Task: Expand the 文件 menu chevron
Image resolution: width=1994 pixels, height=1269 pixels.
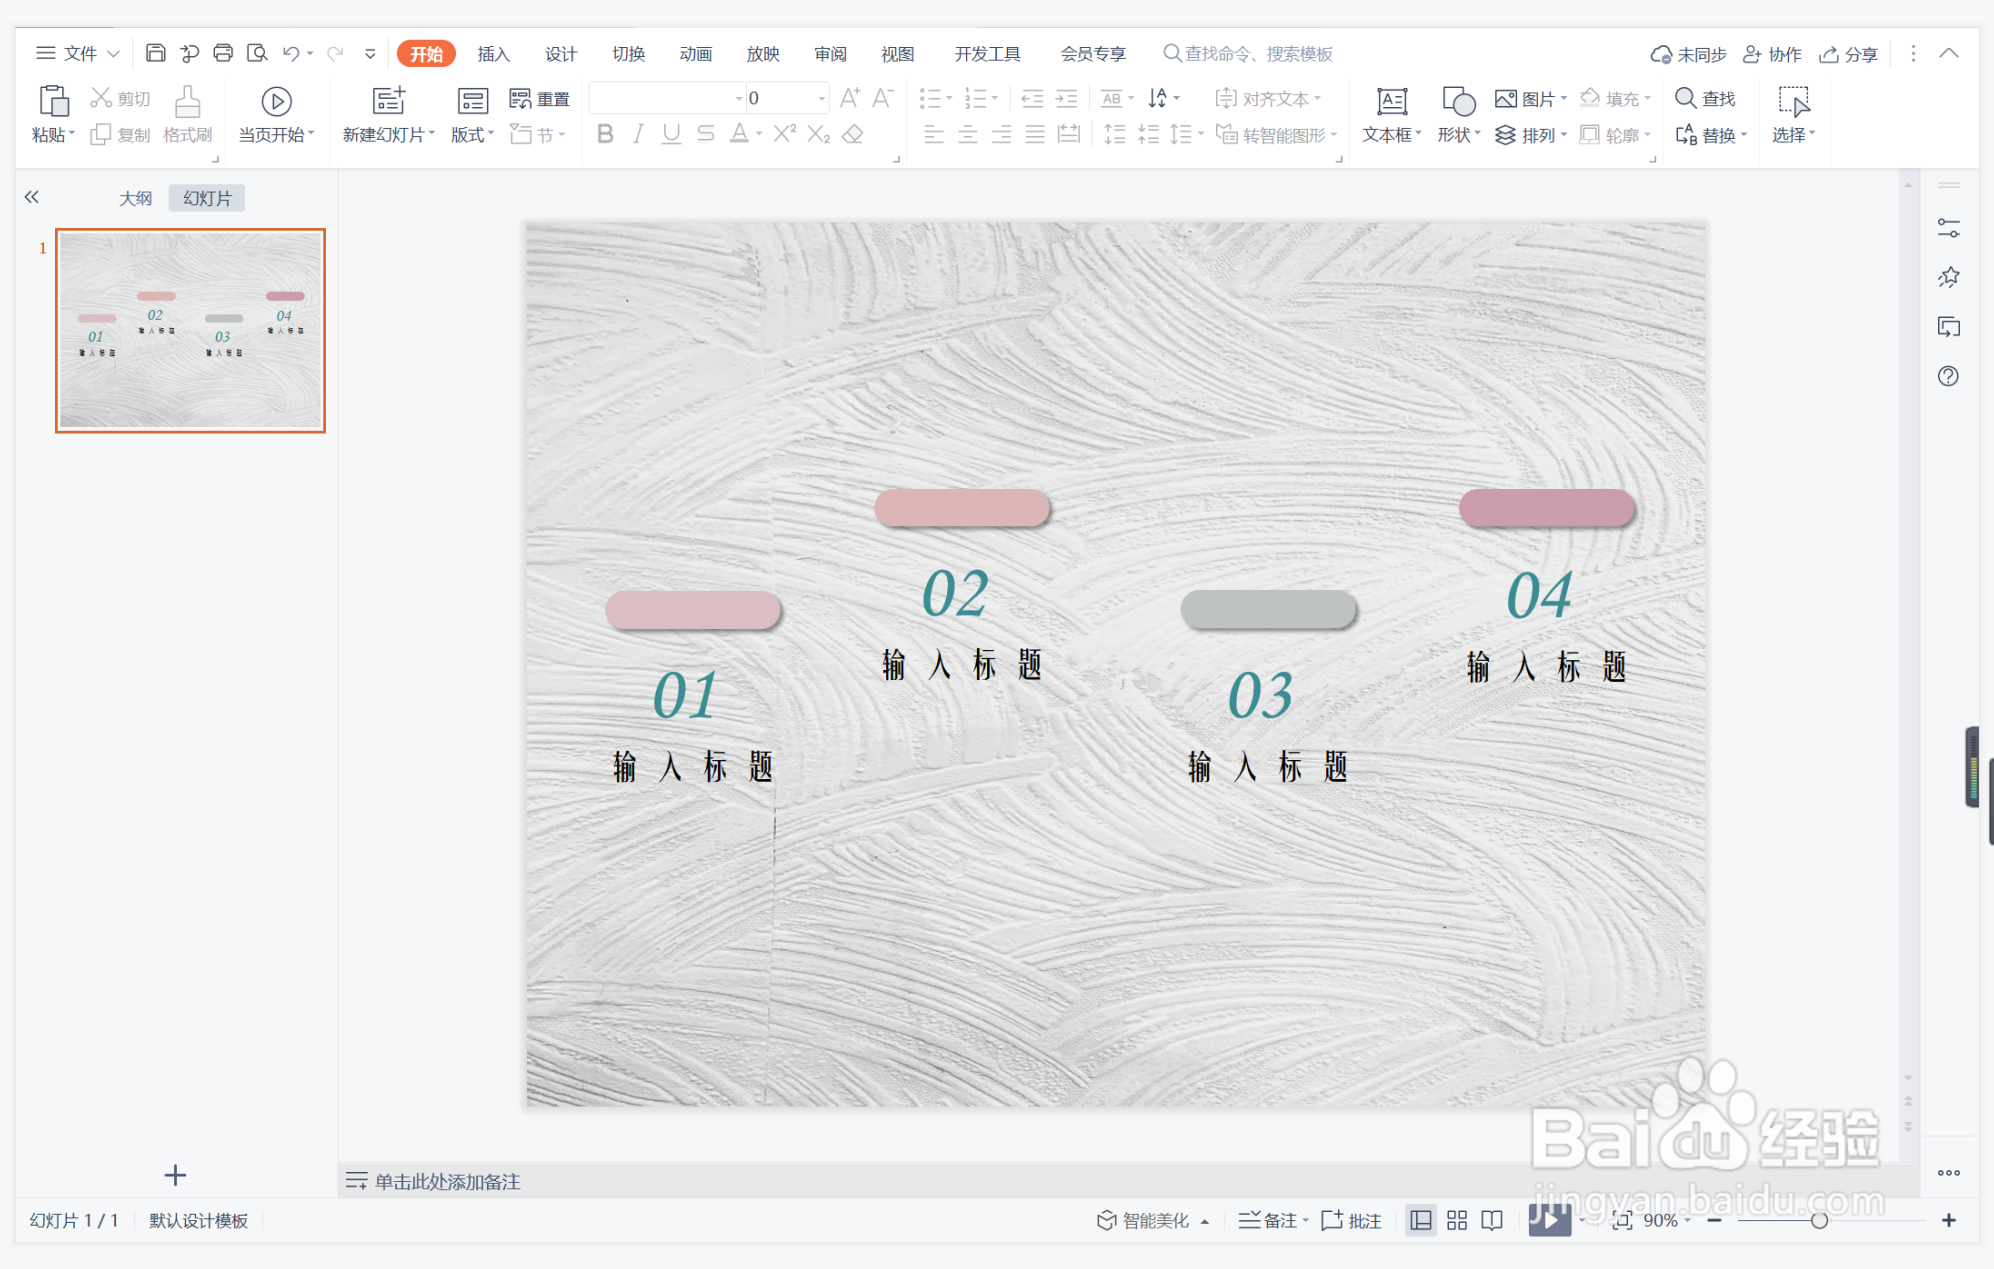Action: 114,53
